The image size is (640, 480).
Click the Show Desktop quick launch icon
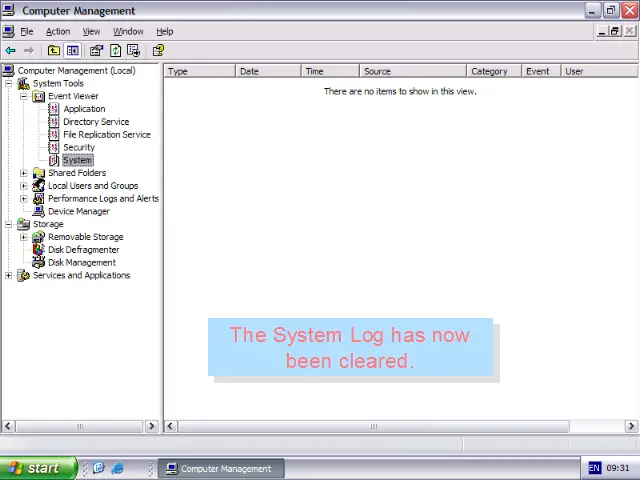click(x=99, y=468)
